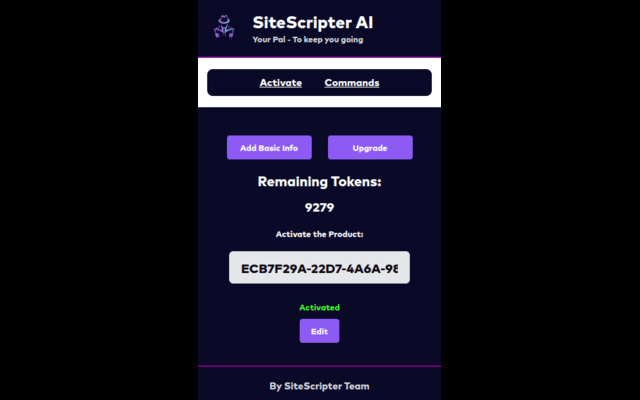Click the black margin left of the popup
640x400 pixels.
99,200
